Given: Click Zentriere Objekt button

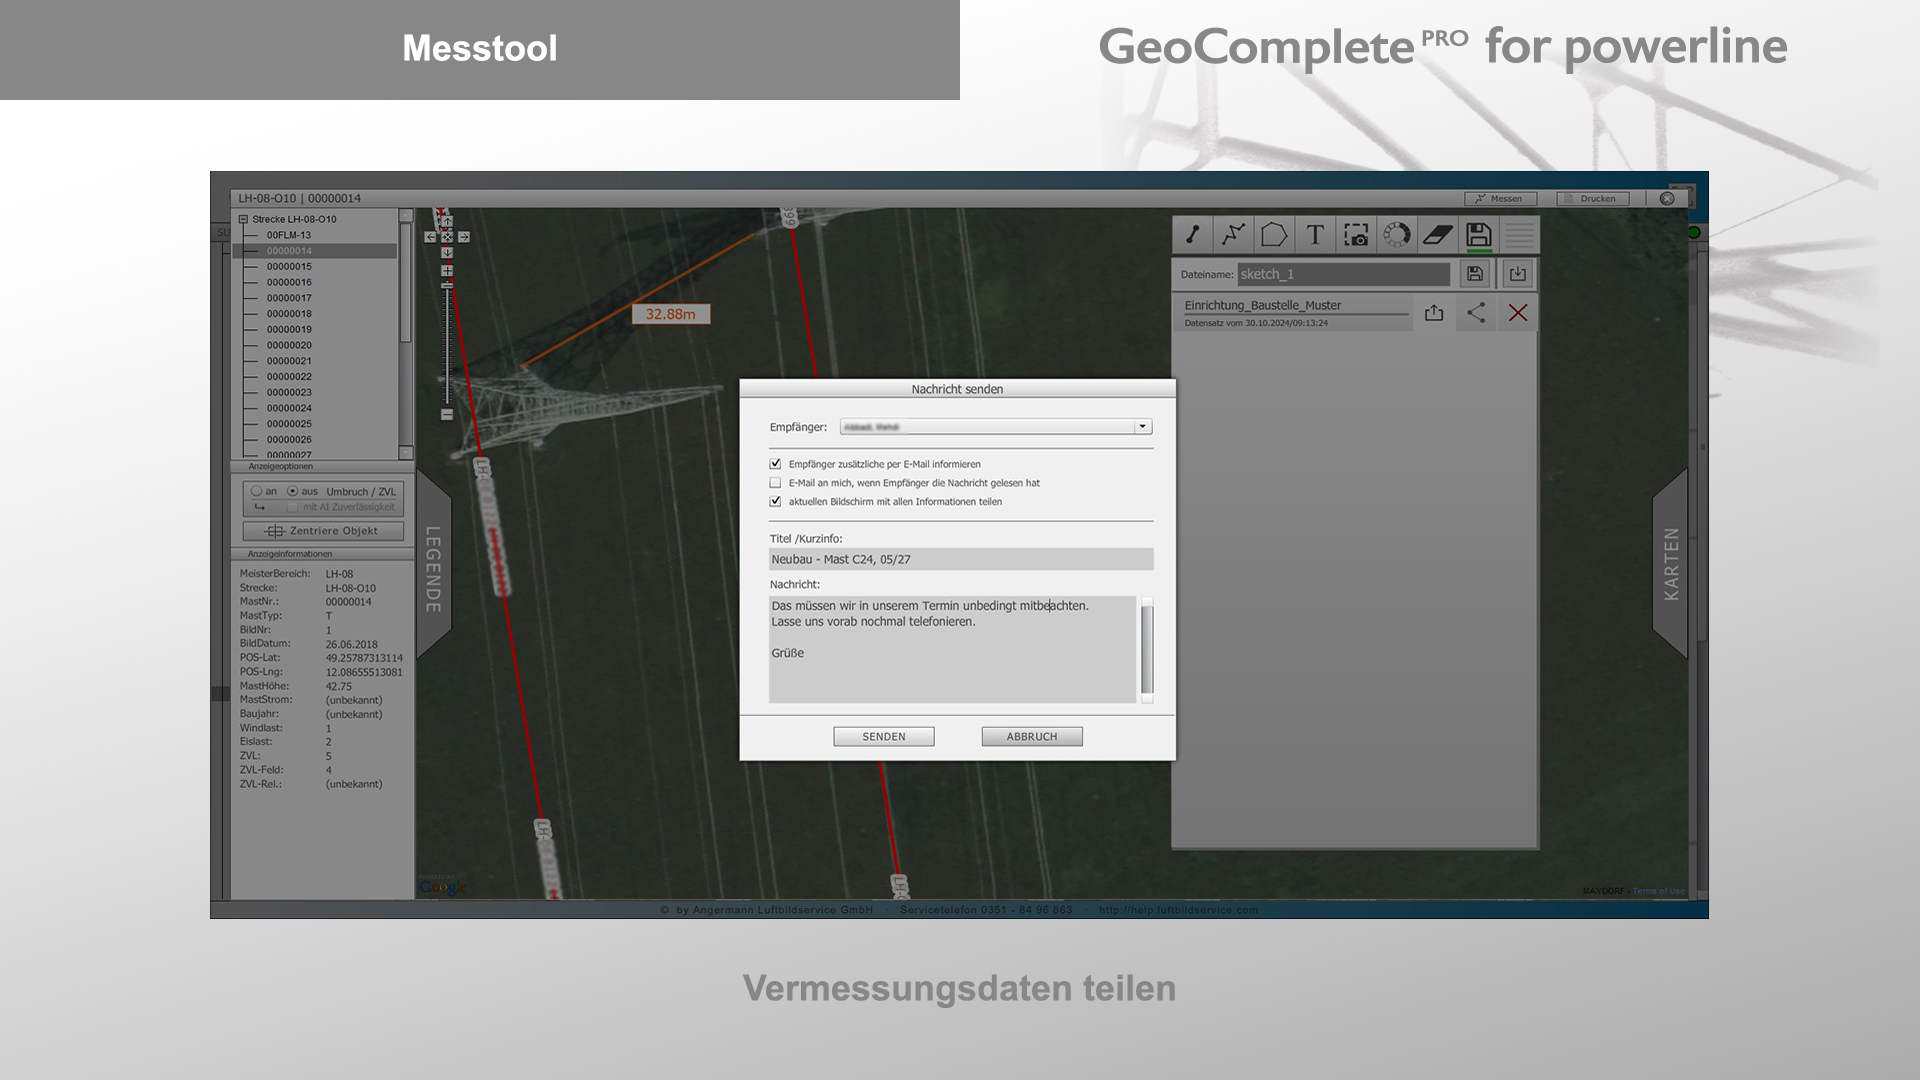Looking at the screenshot, I should click(x=323, y=531).
